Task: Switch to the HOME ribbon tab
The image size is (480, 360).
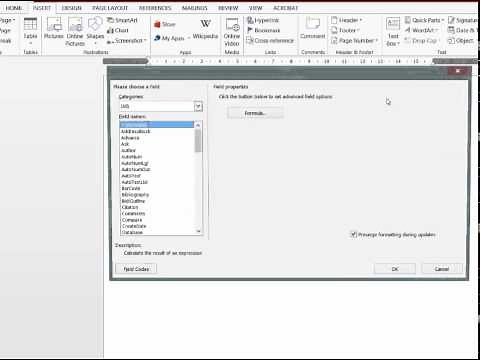Action: pyautogui.click(x=14, y=8)
